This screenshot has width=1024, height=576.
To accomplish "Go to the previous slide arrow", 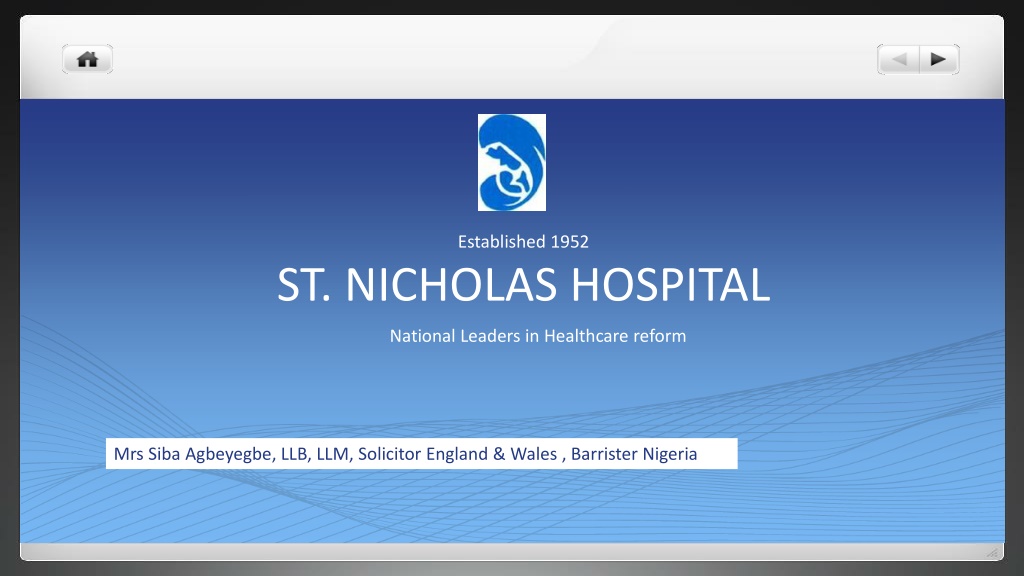I will click(x=899, y=59).
